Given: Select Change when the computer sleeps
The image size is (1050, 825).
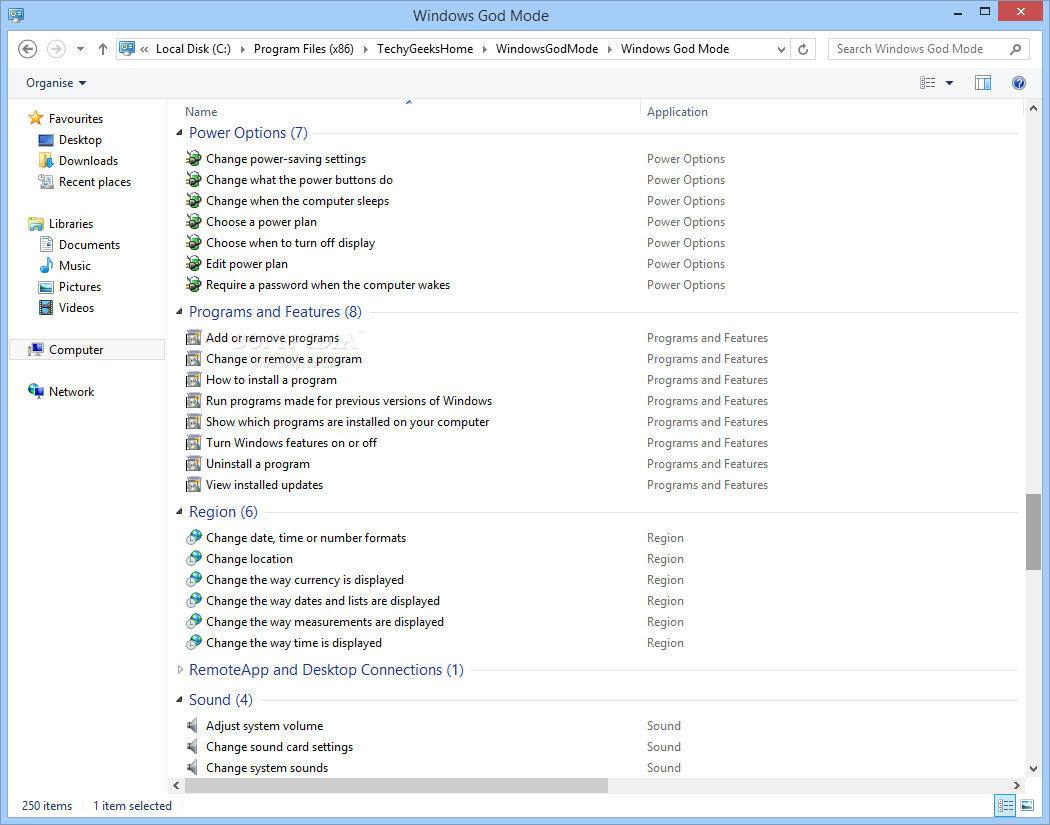Looking at the screenshot, I should (297, 201).
